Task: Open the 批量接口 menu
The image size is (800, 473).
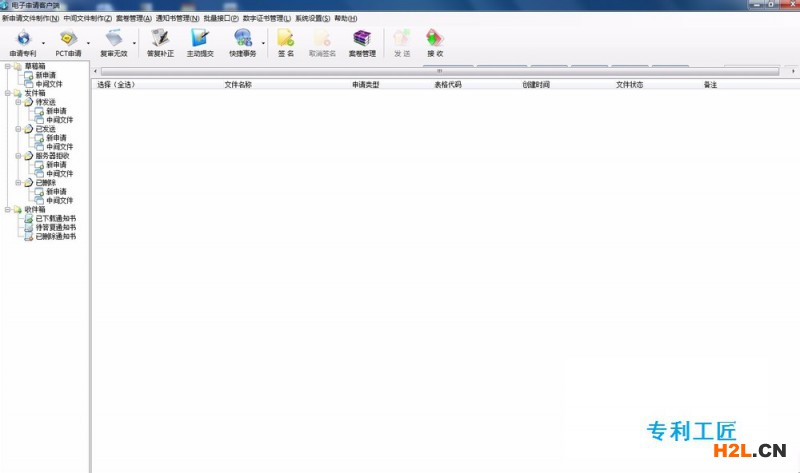Action: [221, 18]
